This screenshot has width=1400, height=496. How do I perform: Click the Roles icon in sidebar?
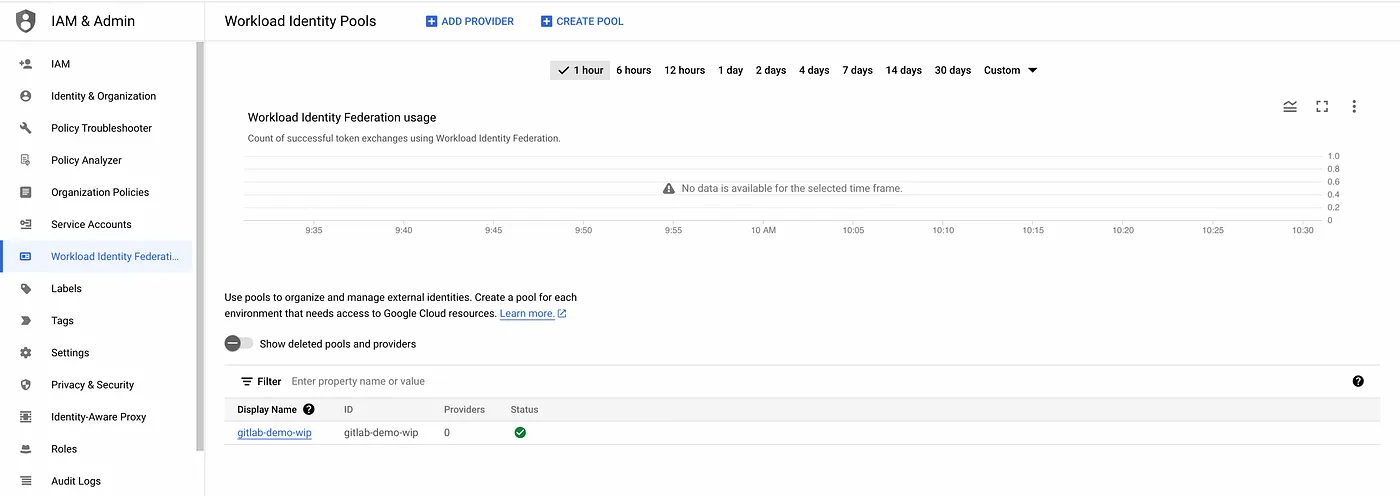coord(26,449)
